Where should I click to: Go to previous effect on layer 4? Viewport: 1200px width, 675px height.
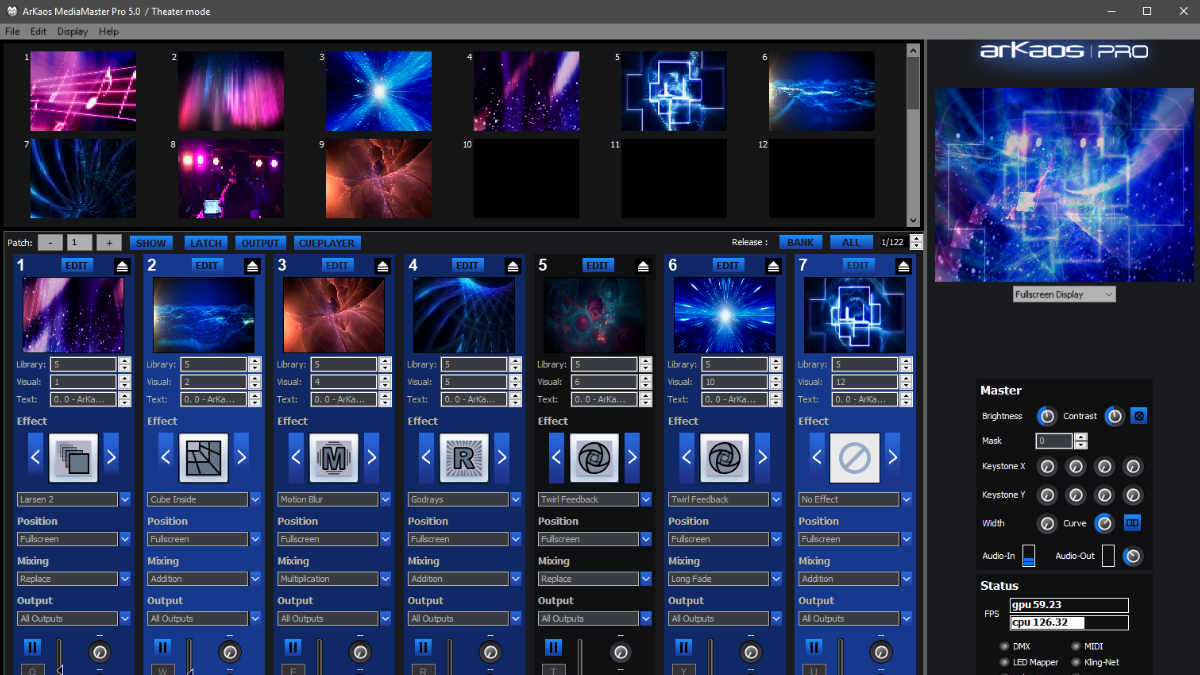426,458
